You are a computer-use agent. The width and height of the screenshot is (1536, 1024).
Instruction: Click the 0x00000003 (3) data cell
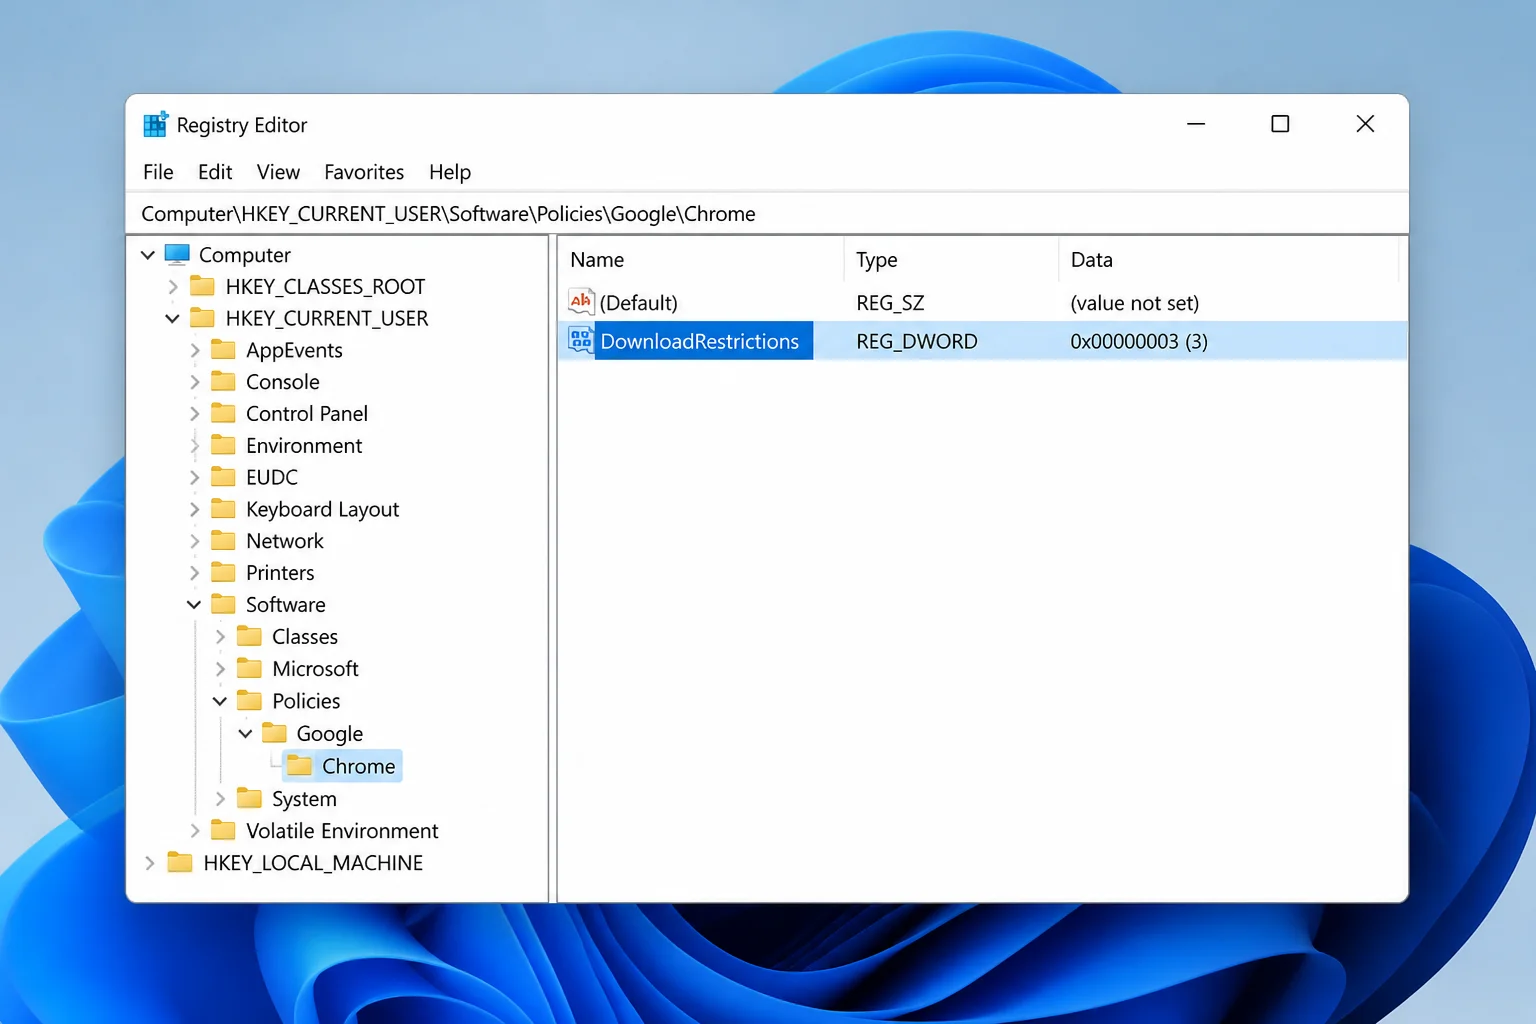click(x=1139, y=341)
